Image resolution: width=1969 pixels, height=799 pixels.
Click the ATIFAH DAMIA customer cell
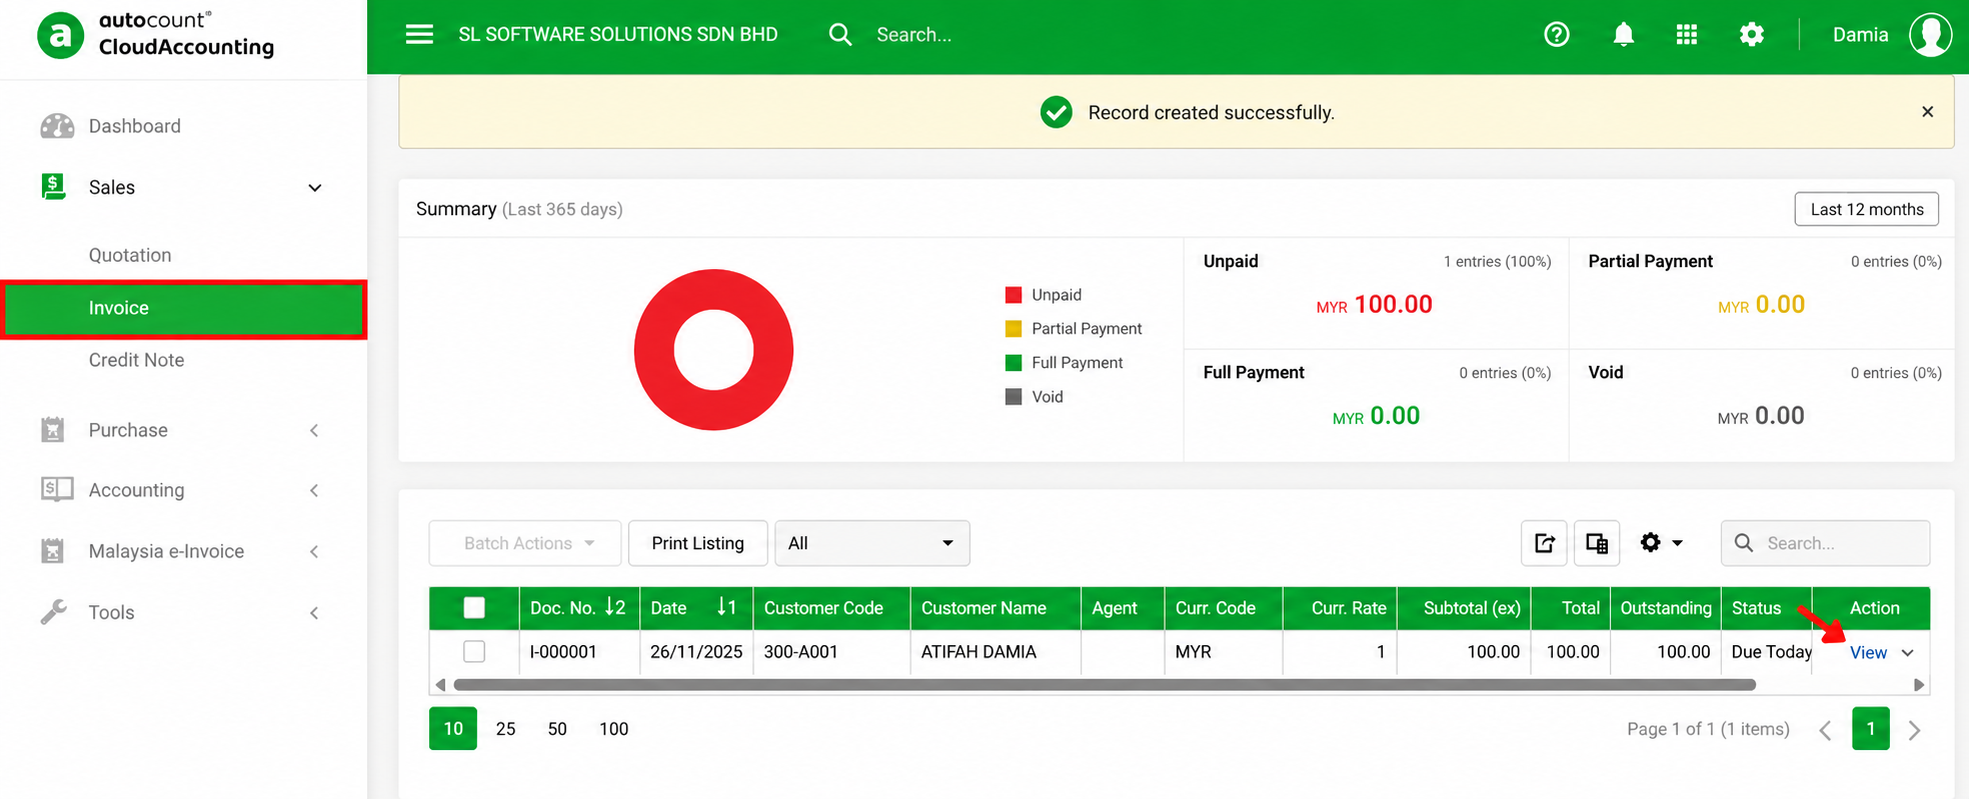click(x=995, y=652)
